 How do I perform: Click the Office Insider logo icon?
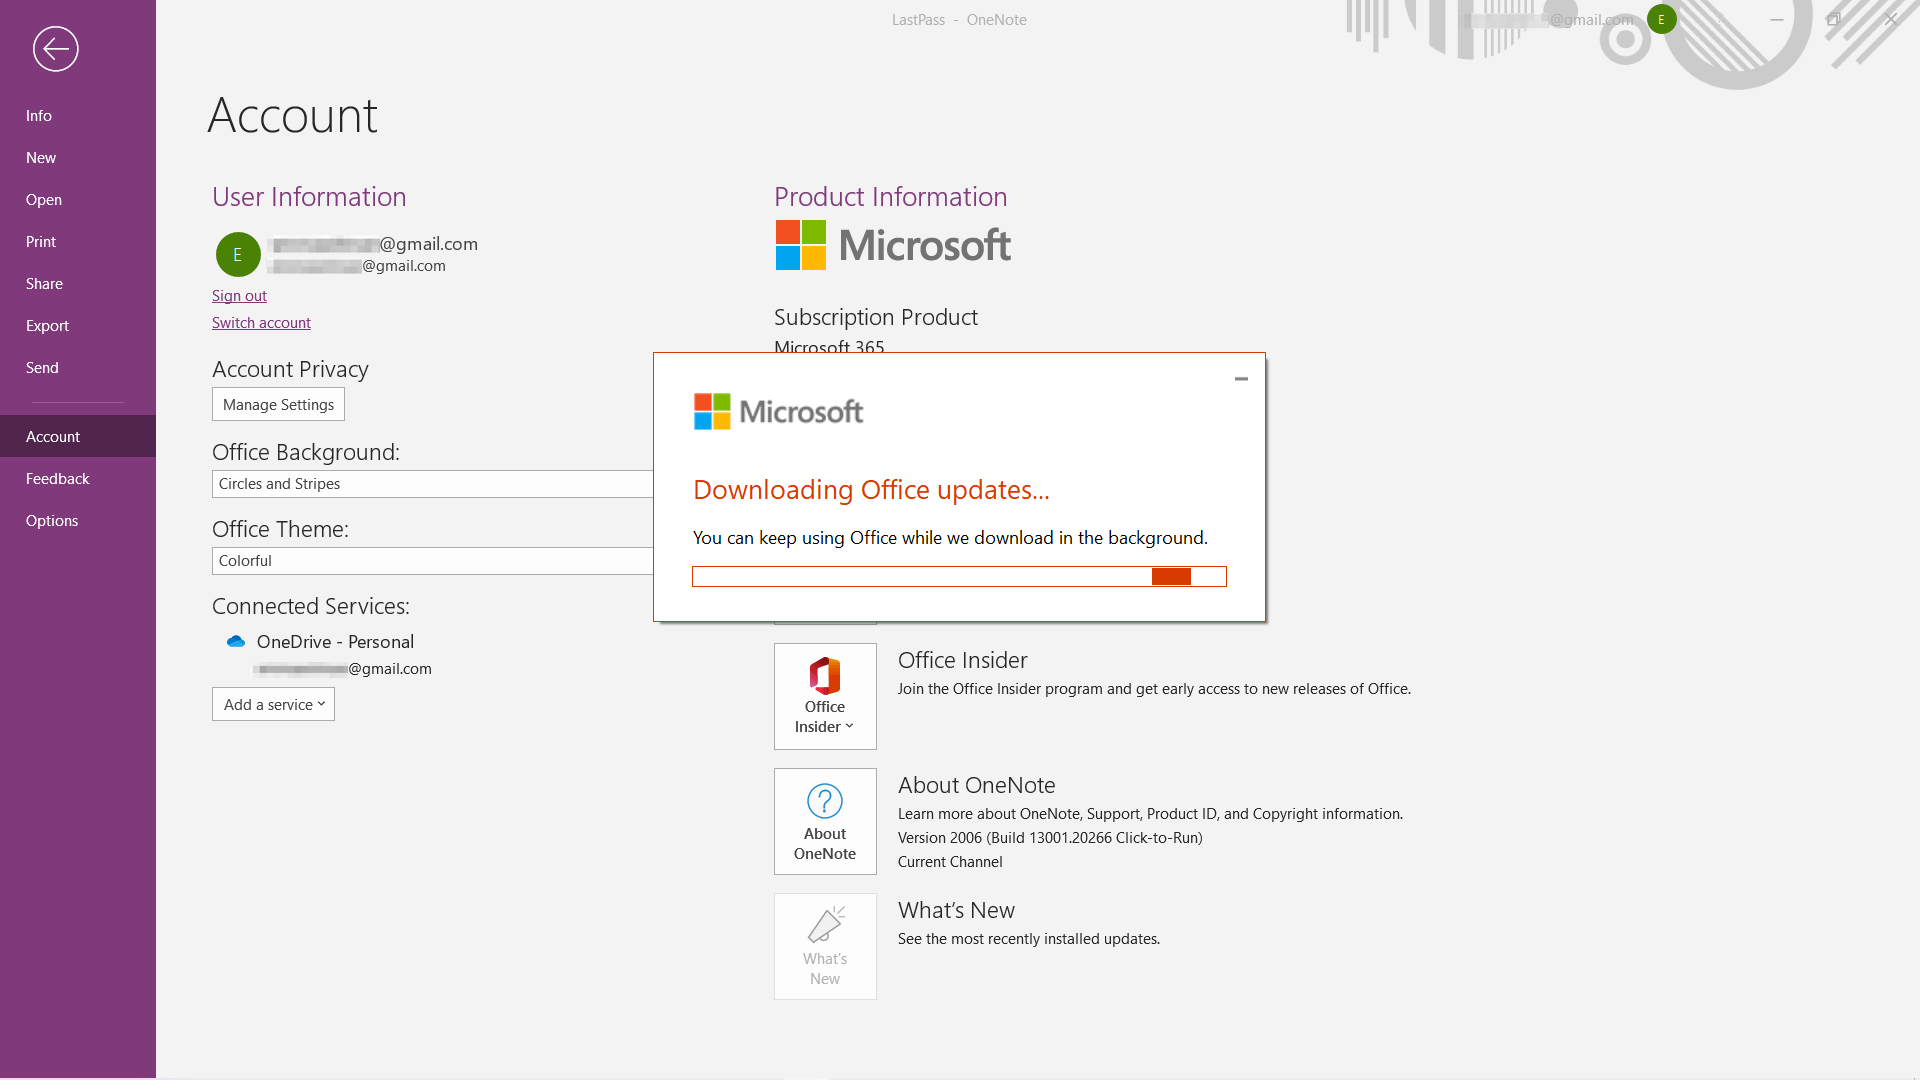[x=825, y=676]
